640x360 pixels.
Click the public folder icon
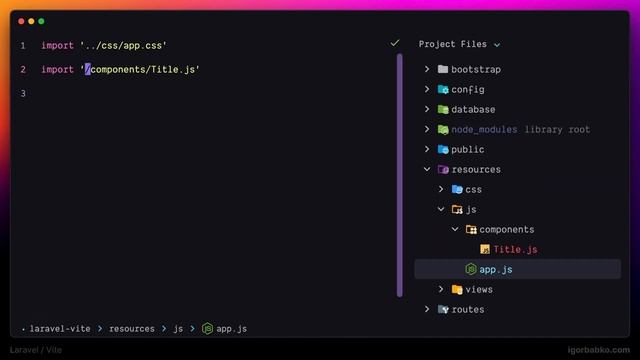[443, 149]
